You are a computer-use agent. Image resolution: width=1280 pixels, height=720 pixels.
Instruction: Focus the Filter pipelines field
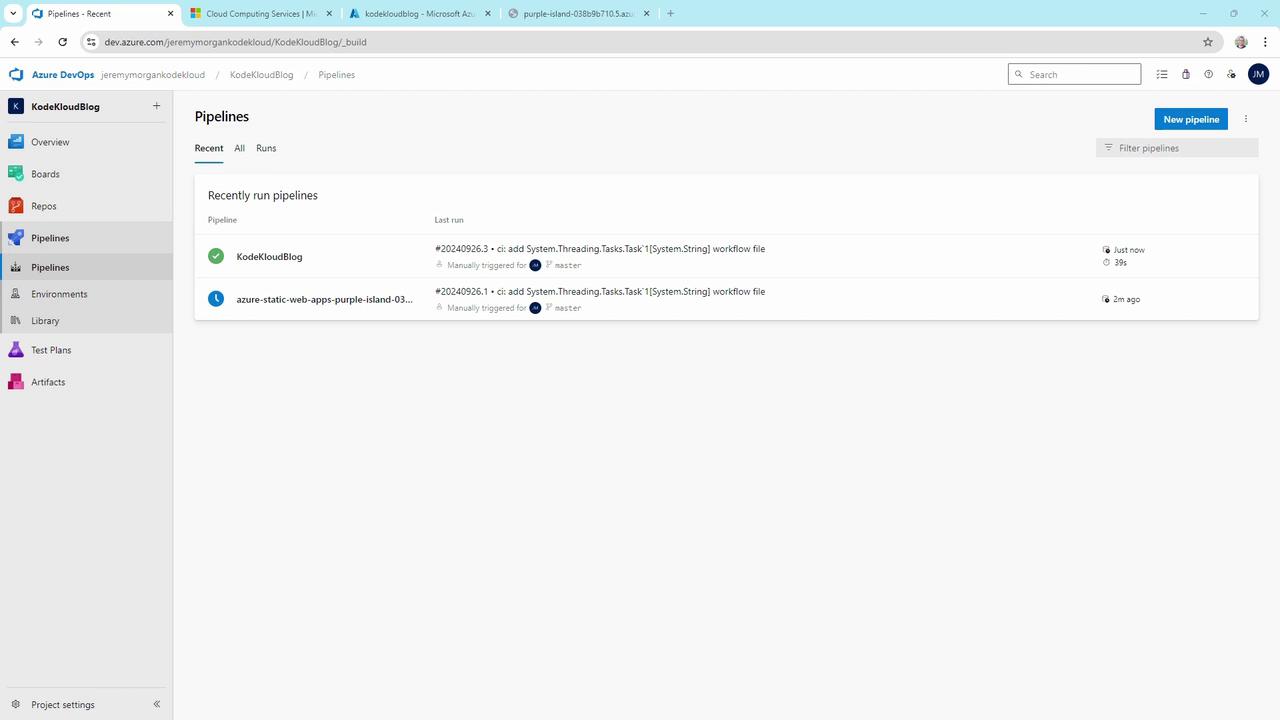pyautogui.click(x=1177, y=148)
